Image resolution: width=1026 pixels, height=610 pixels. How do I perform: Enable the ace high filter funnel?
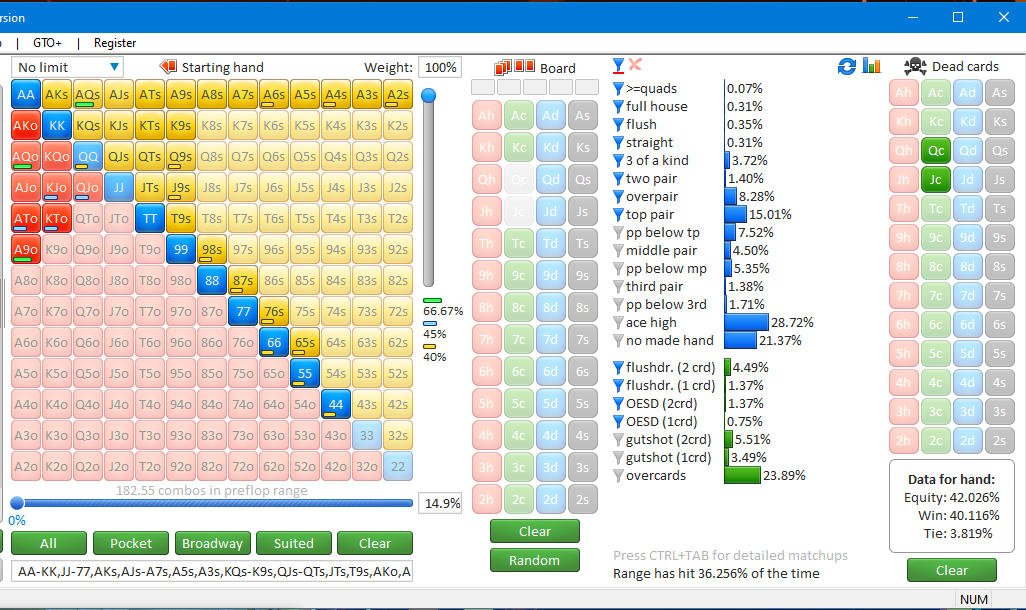point(618,323)
